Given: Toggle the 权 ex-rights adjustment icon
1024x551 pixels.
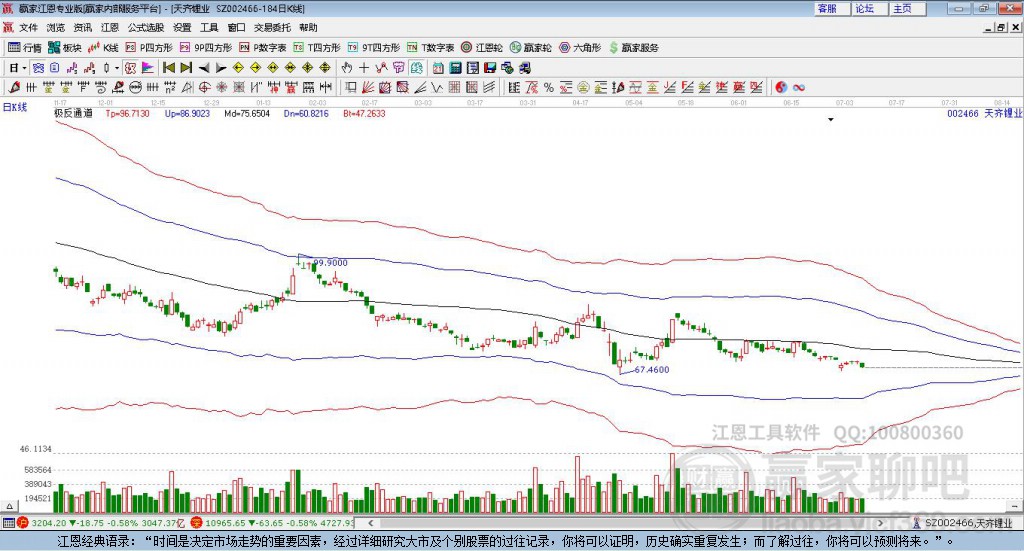Looking at the screenshot, I should coord(131,68).
